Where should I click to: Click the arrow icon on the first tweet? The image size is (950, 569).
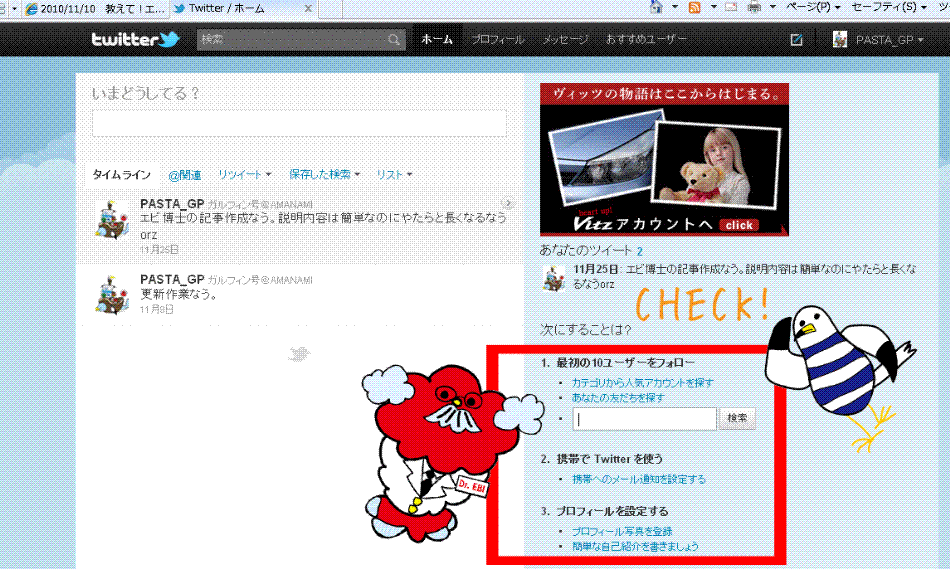point(508,204)
